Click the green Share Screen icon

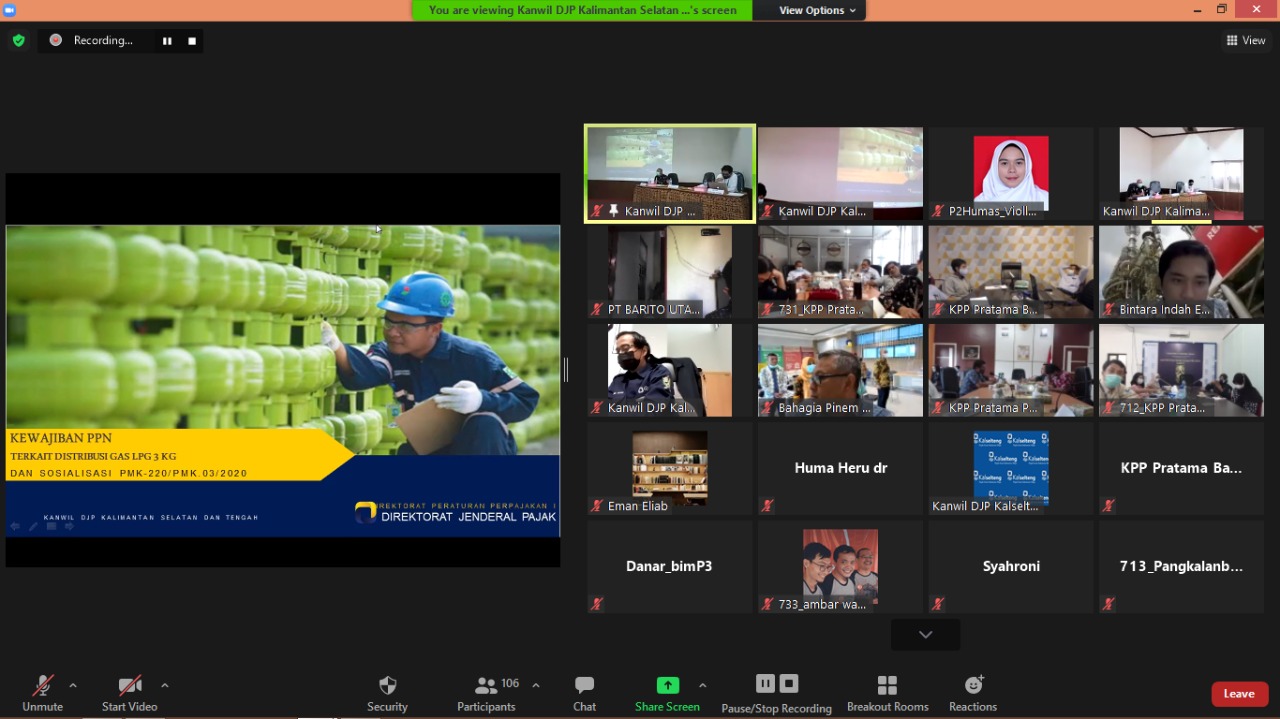[667, 686]
